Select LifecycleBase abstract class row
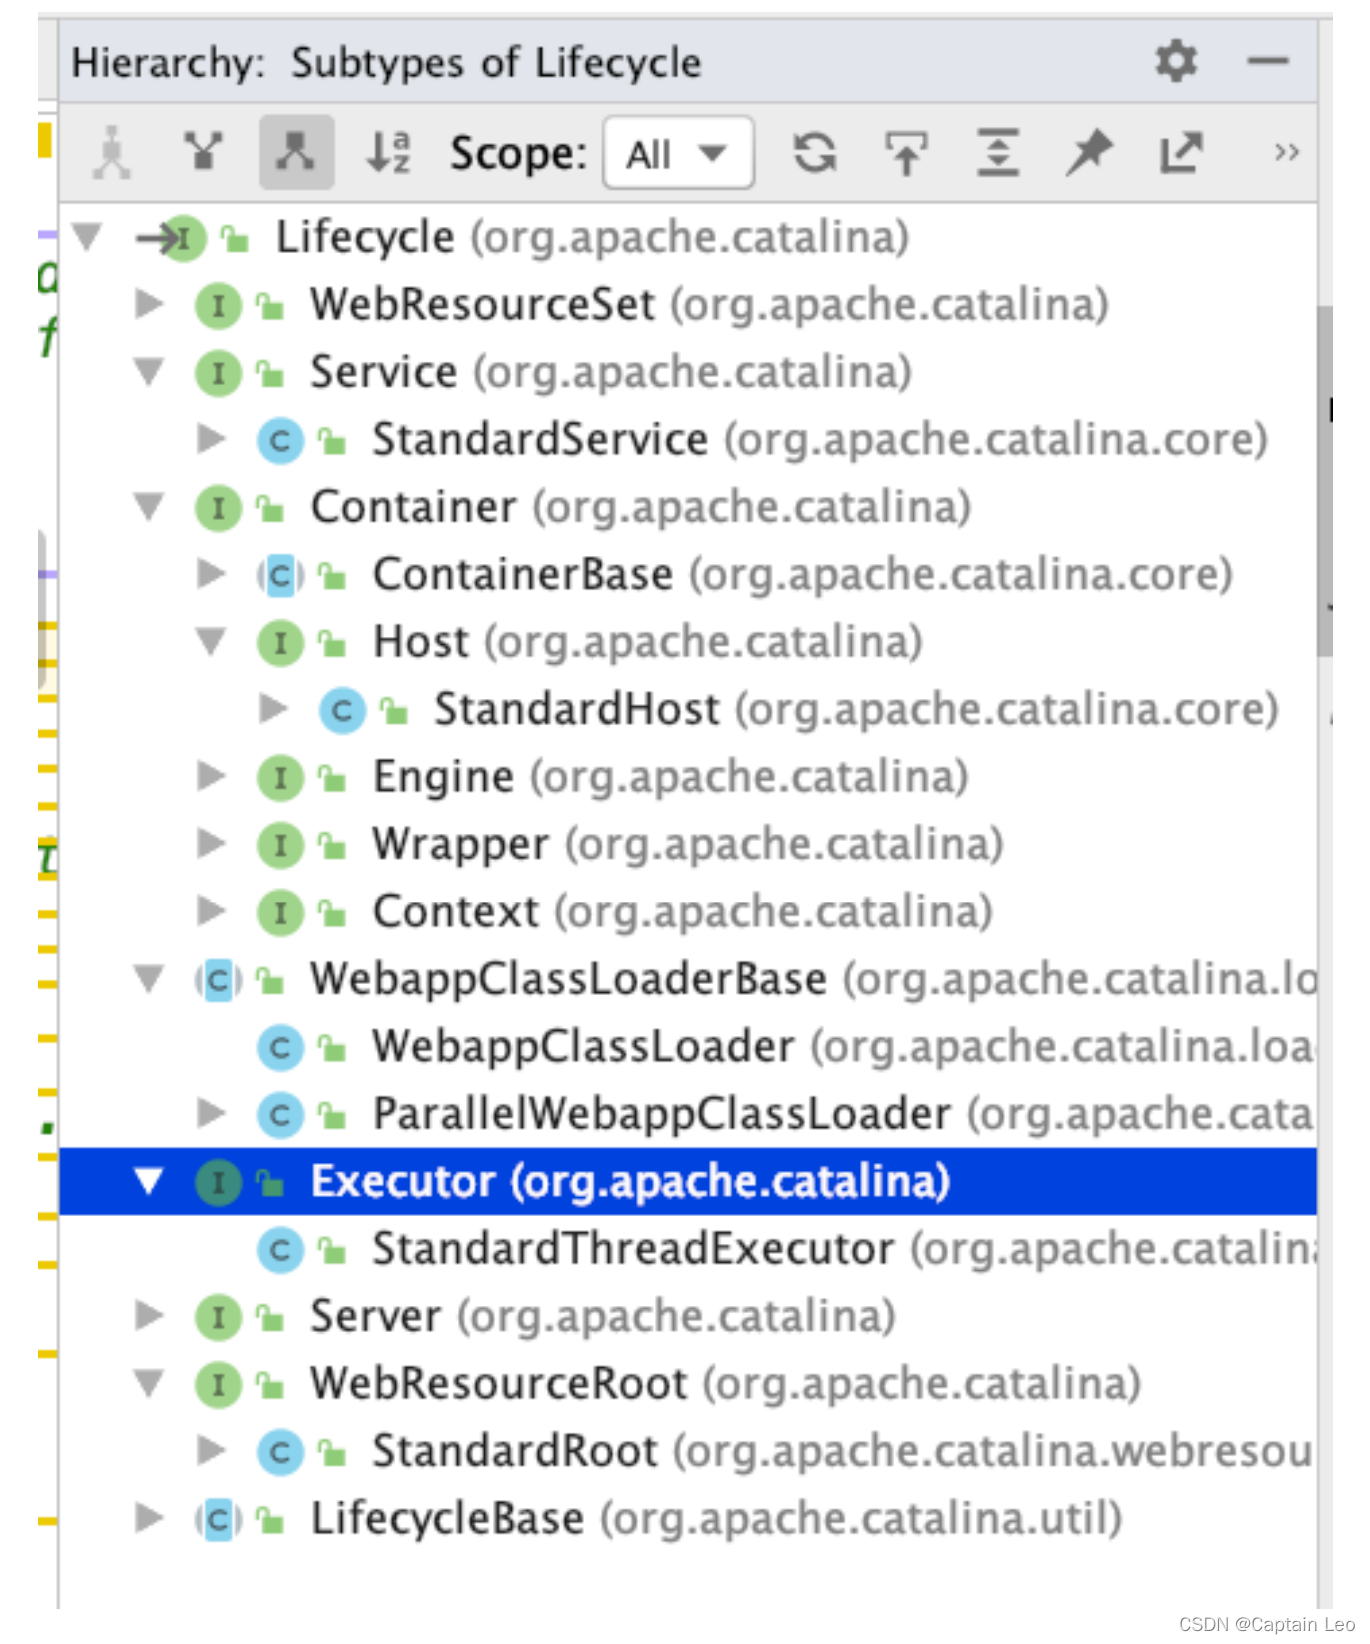Screen dimensions: 1370x1644 (x=688, y=1518)
